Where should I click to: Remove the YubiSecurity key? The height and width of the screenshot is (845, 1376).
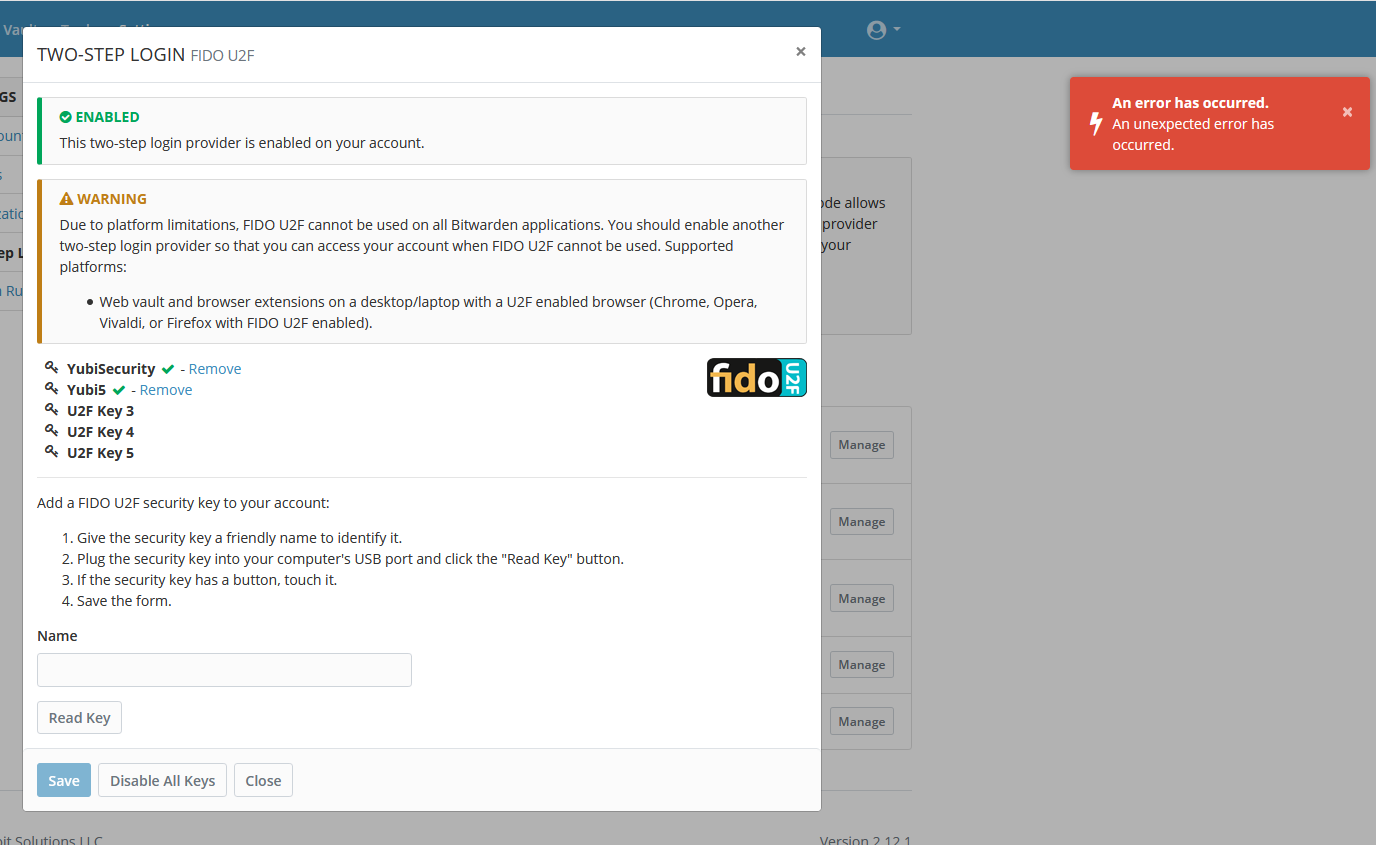[x=215, y=369]
